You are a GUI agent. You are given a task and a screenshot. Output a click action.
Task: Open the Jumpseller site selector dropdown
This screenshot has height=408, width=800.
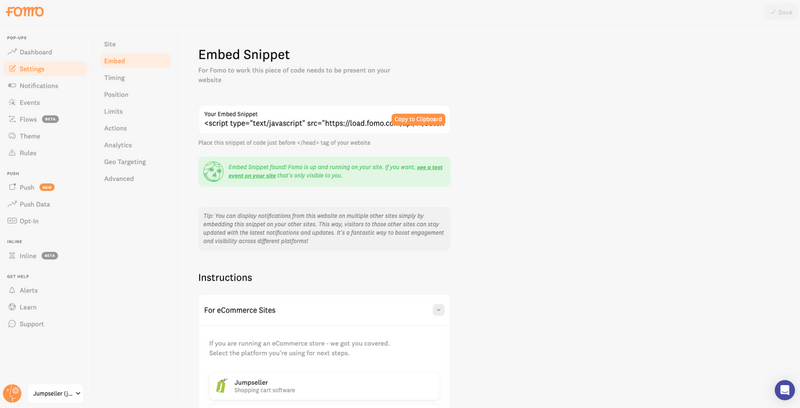coord(56,394)
